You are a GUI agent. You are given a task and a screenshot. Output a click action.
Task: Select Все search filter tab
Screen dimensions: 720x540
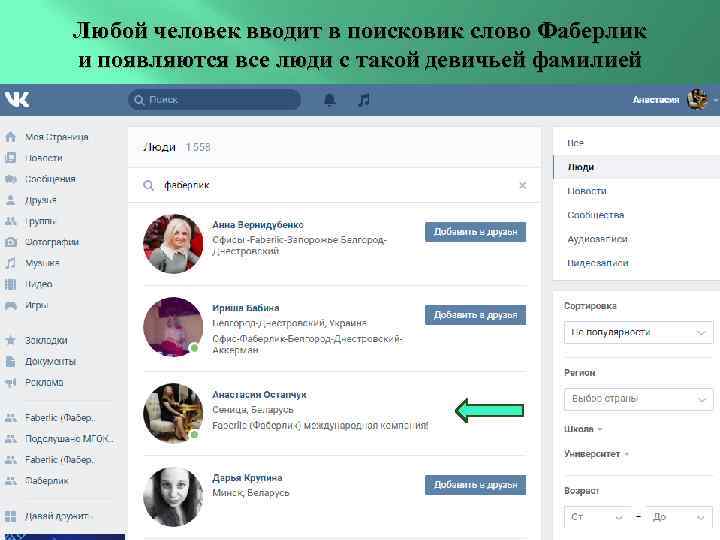tap(636, 143)
